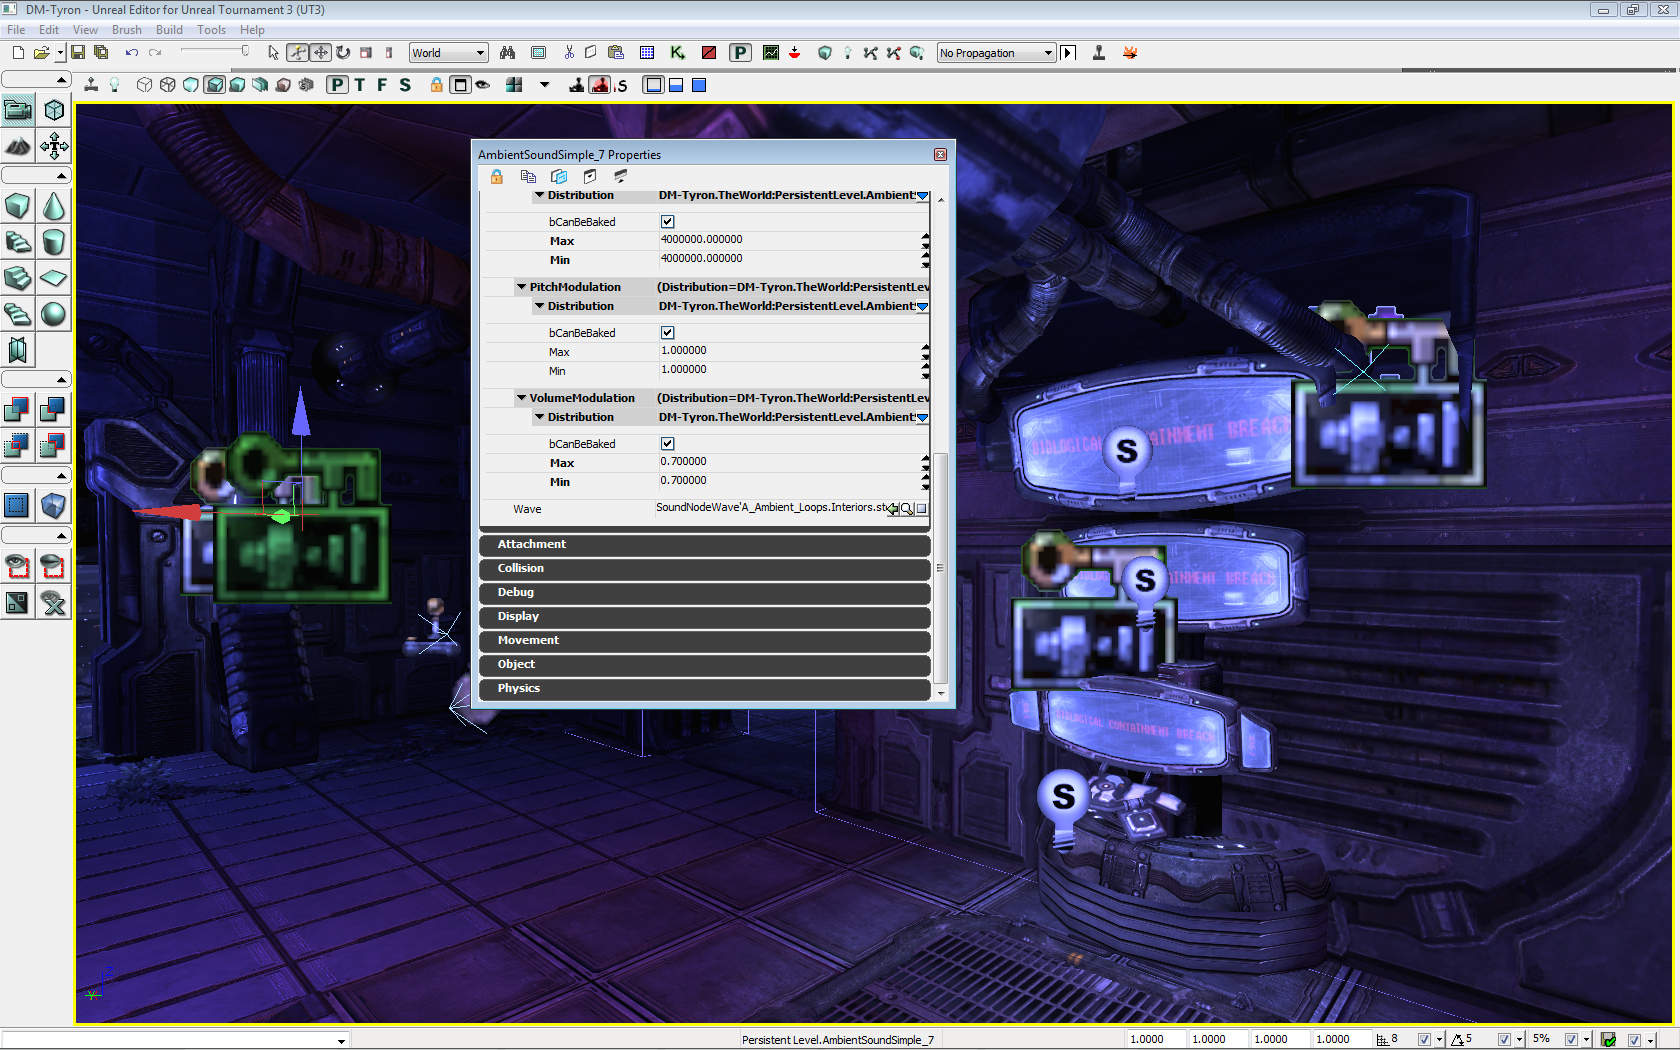Open drag grid size dropdown arrow
This screenshot has height=1050, width=1680.
1439,1040
